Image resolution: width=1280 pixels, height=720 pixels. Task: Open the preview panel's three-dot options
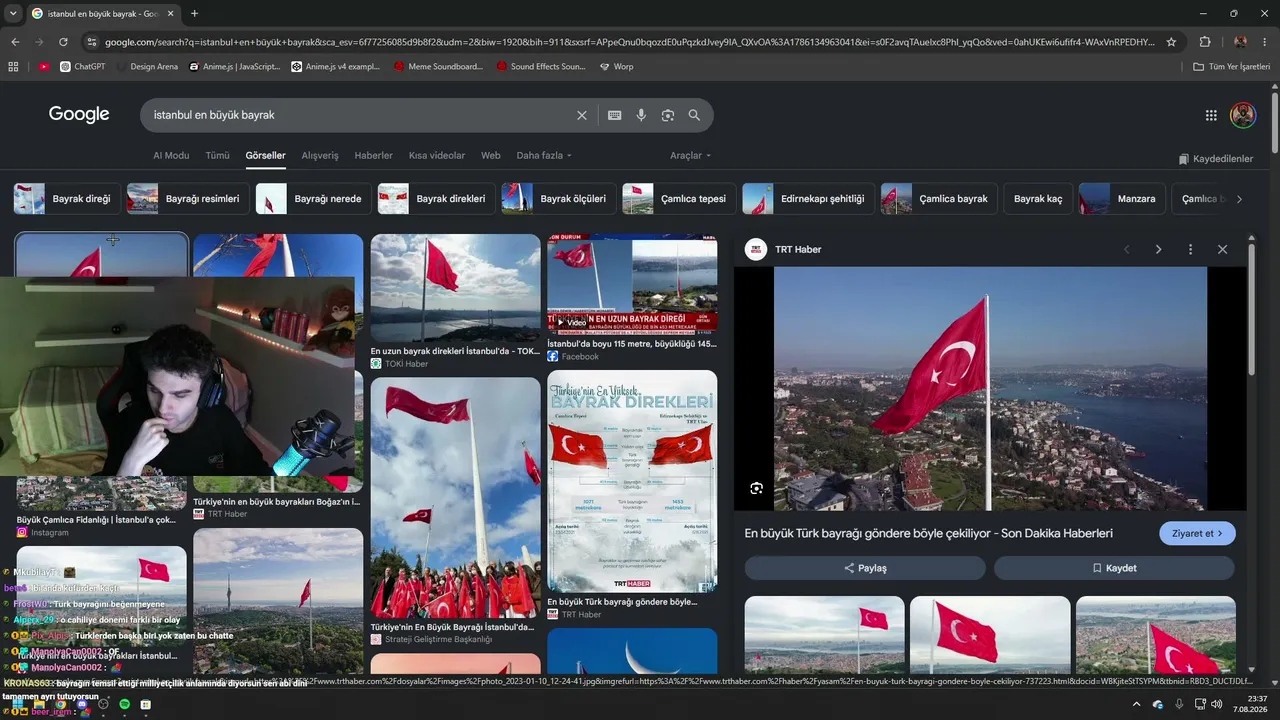click(1190, 250)
